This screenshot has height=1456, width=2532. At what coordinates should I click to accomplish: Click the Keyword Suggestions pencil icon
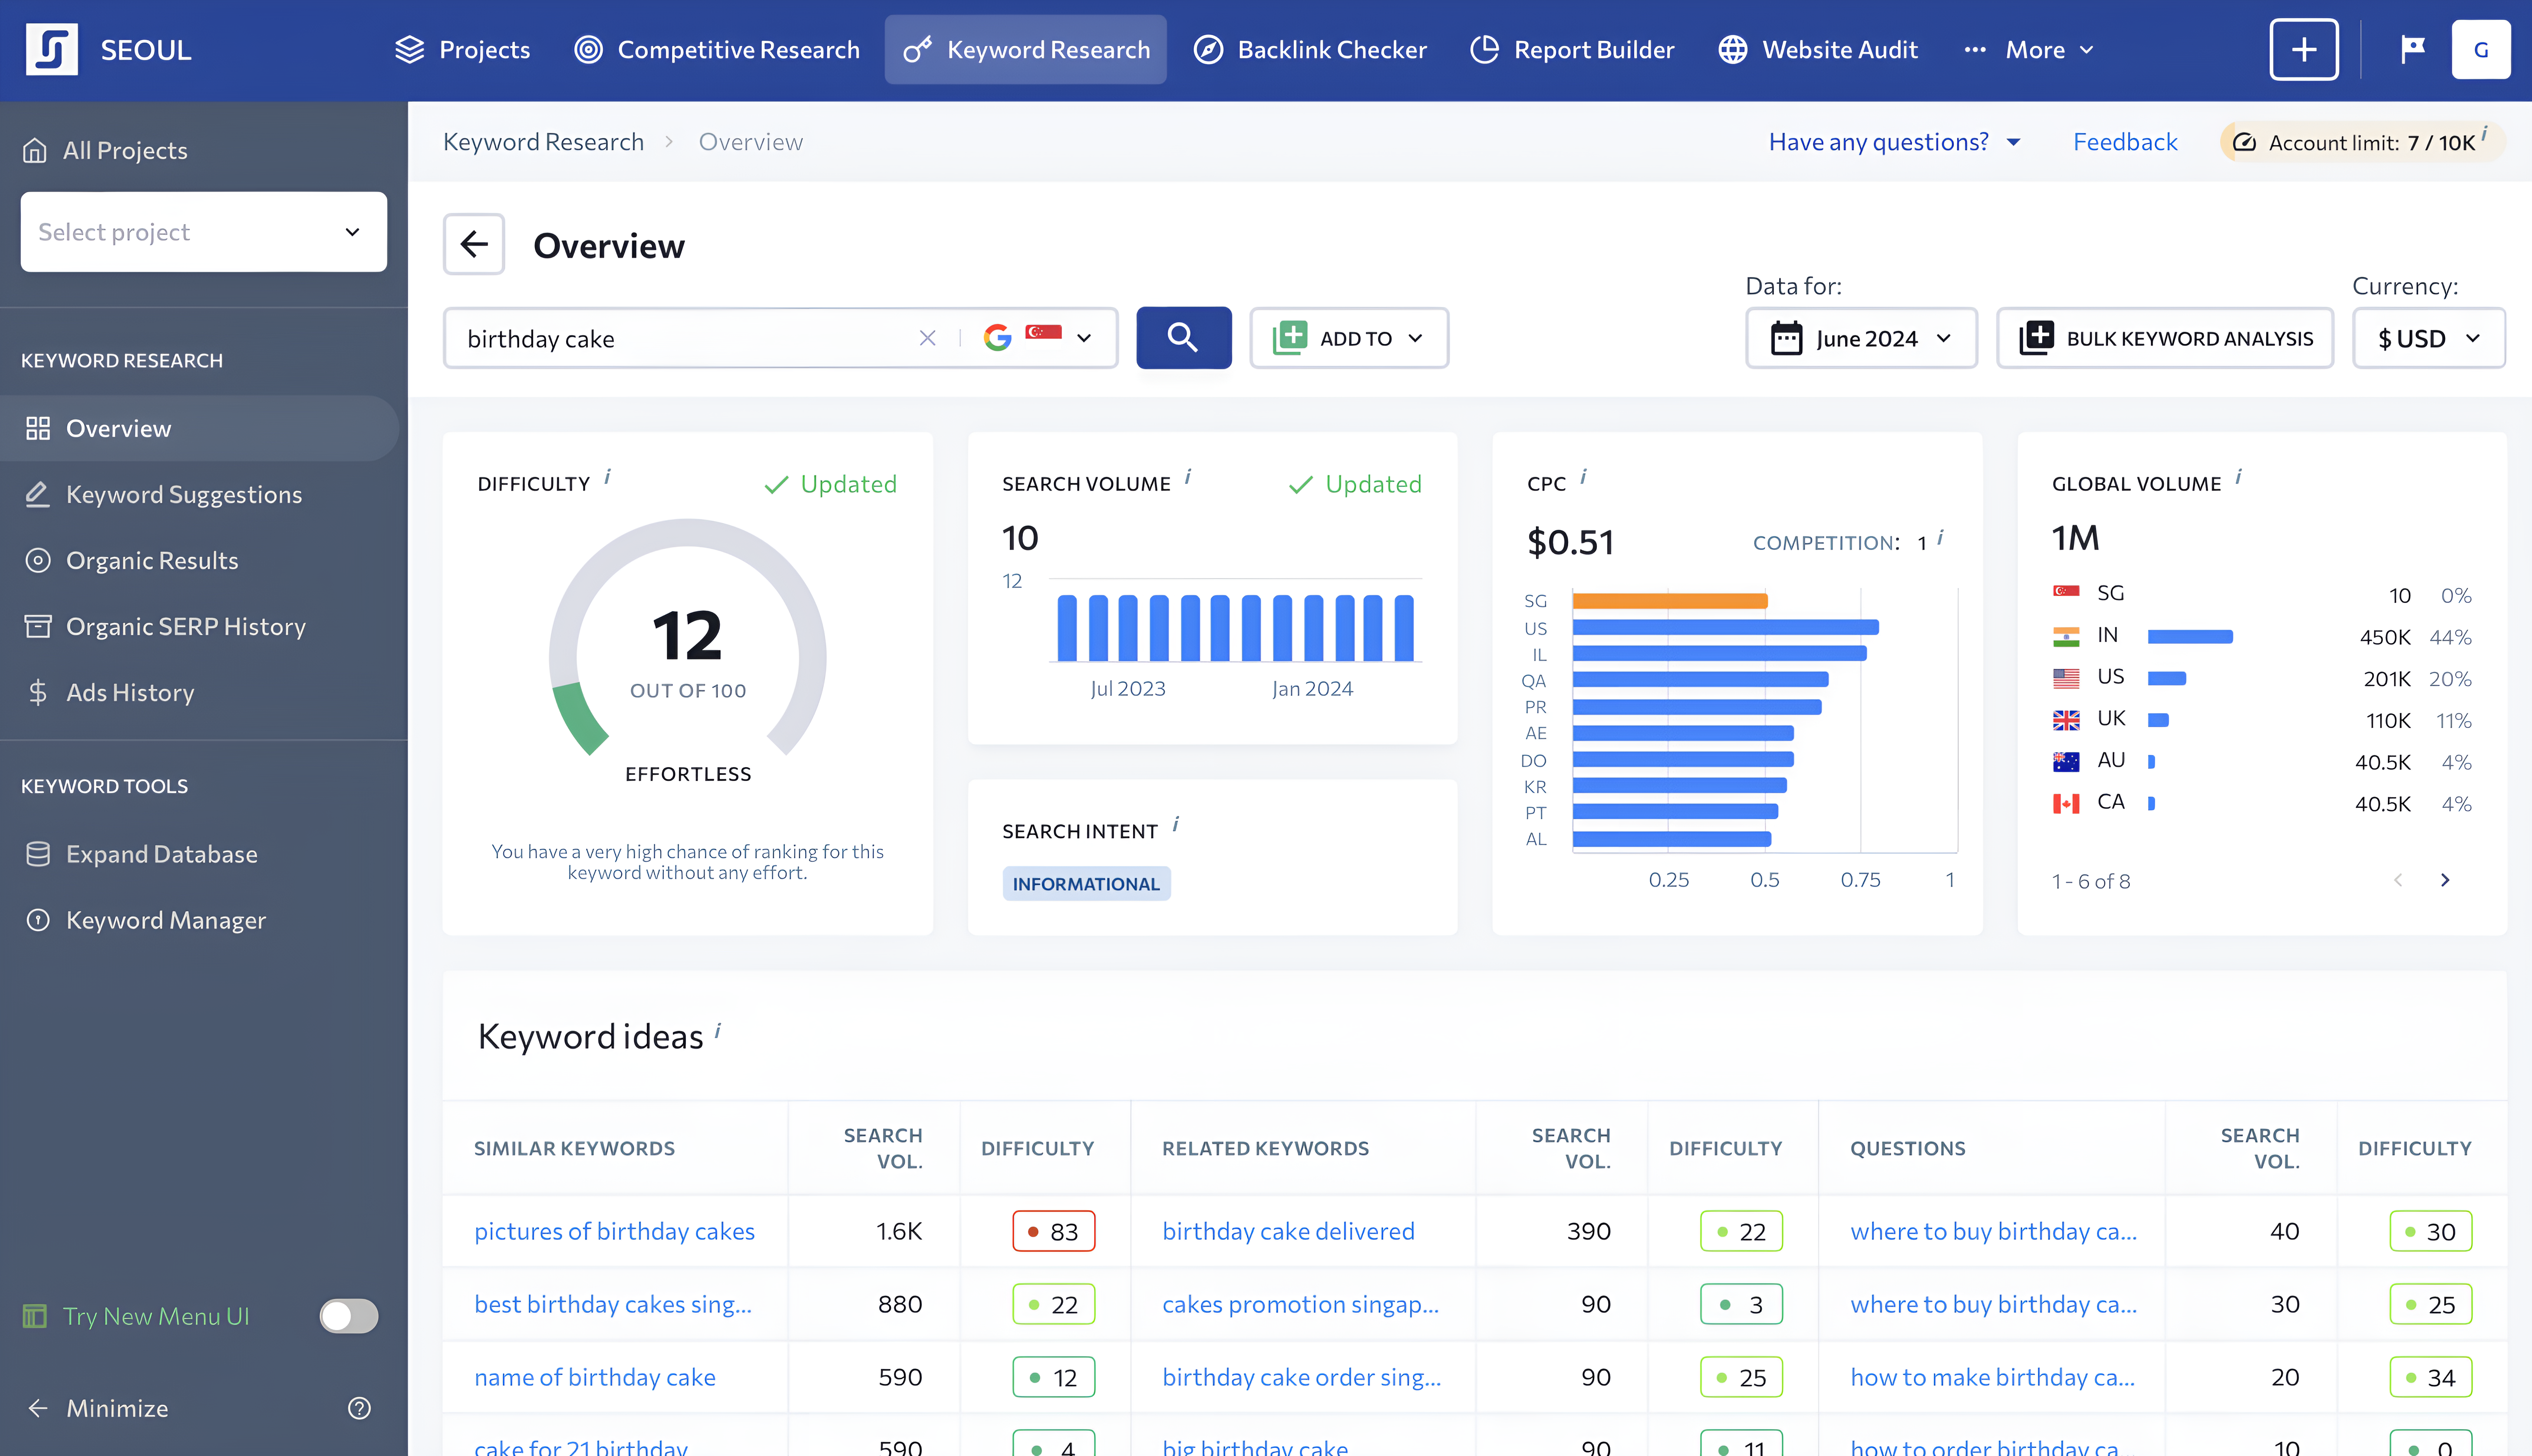point(38,494)
